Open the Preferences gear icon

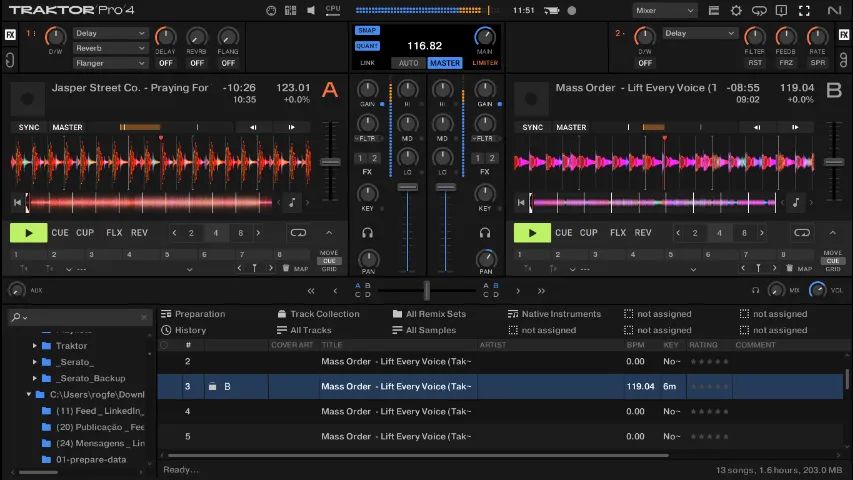pyautogui.click(x=736, y=10)
